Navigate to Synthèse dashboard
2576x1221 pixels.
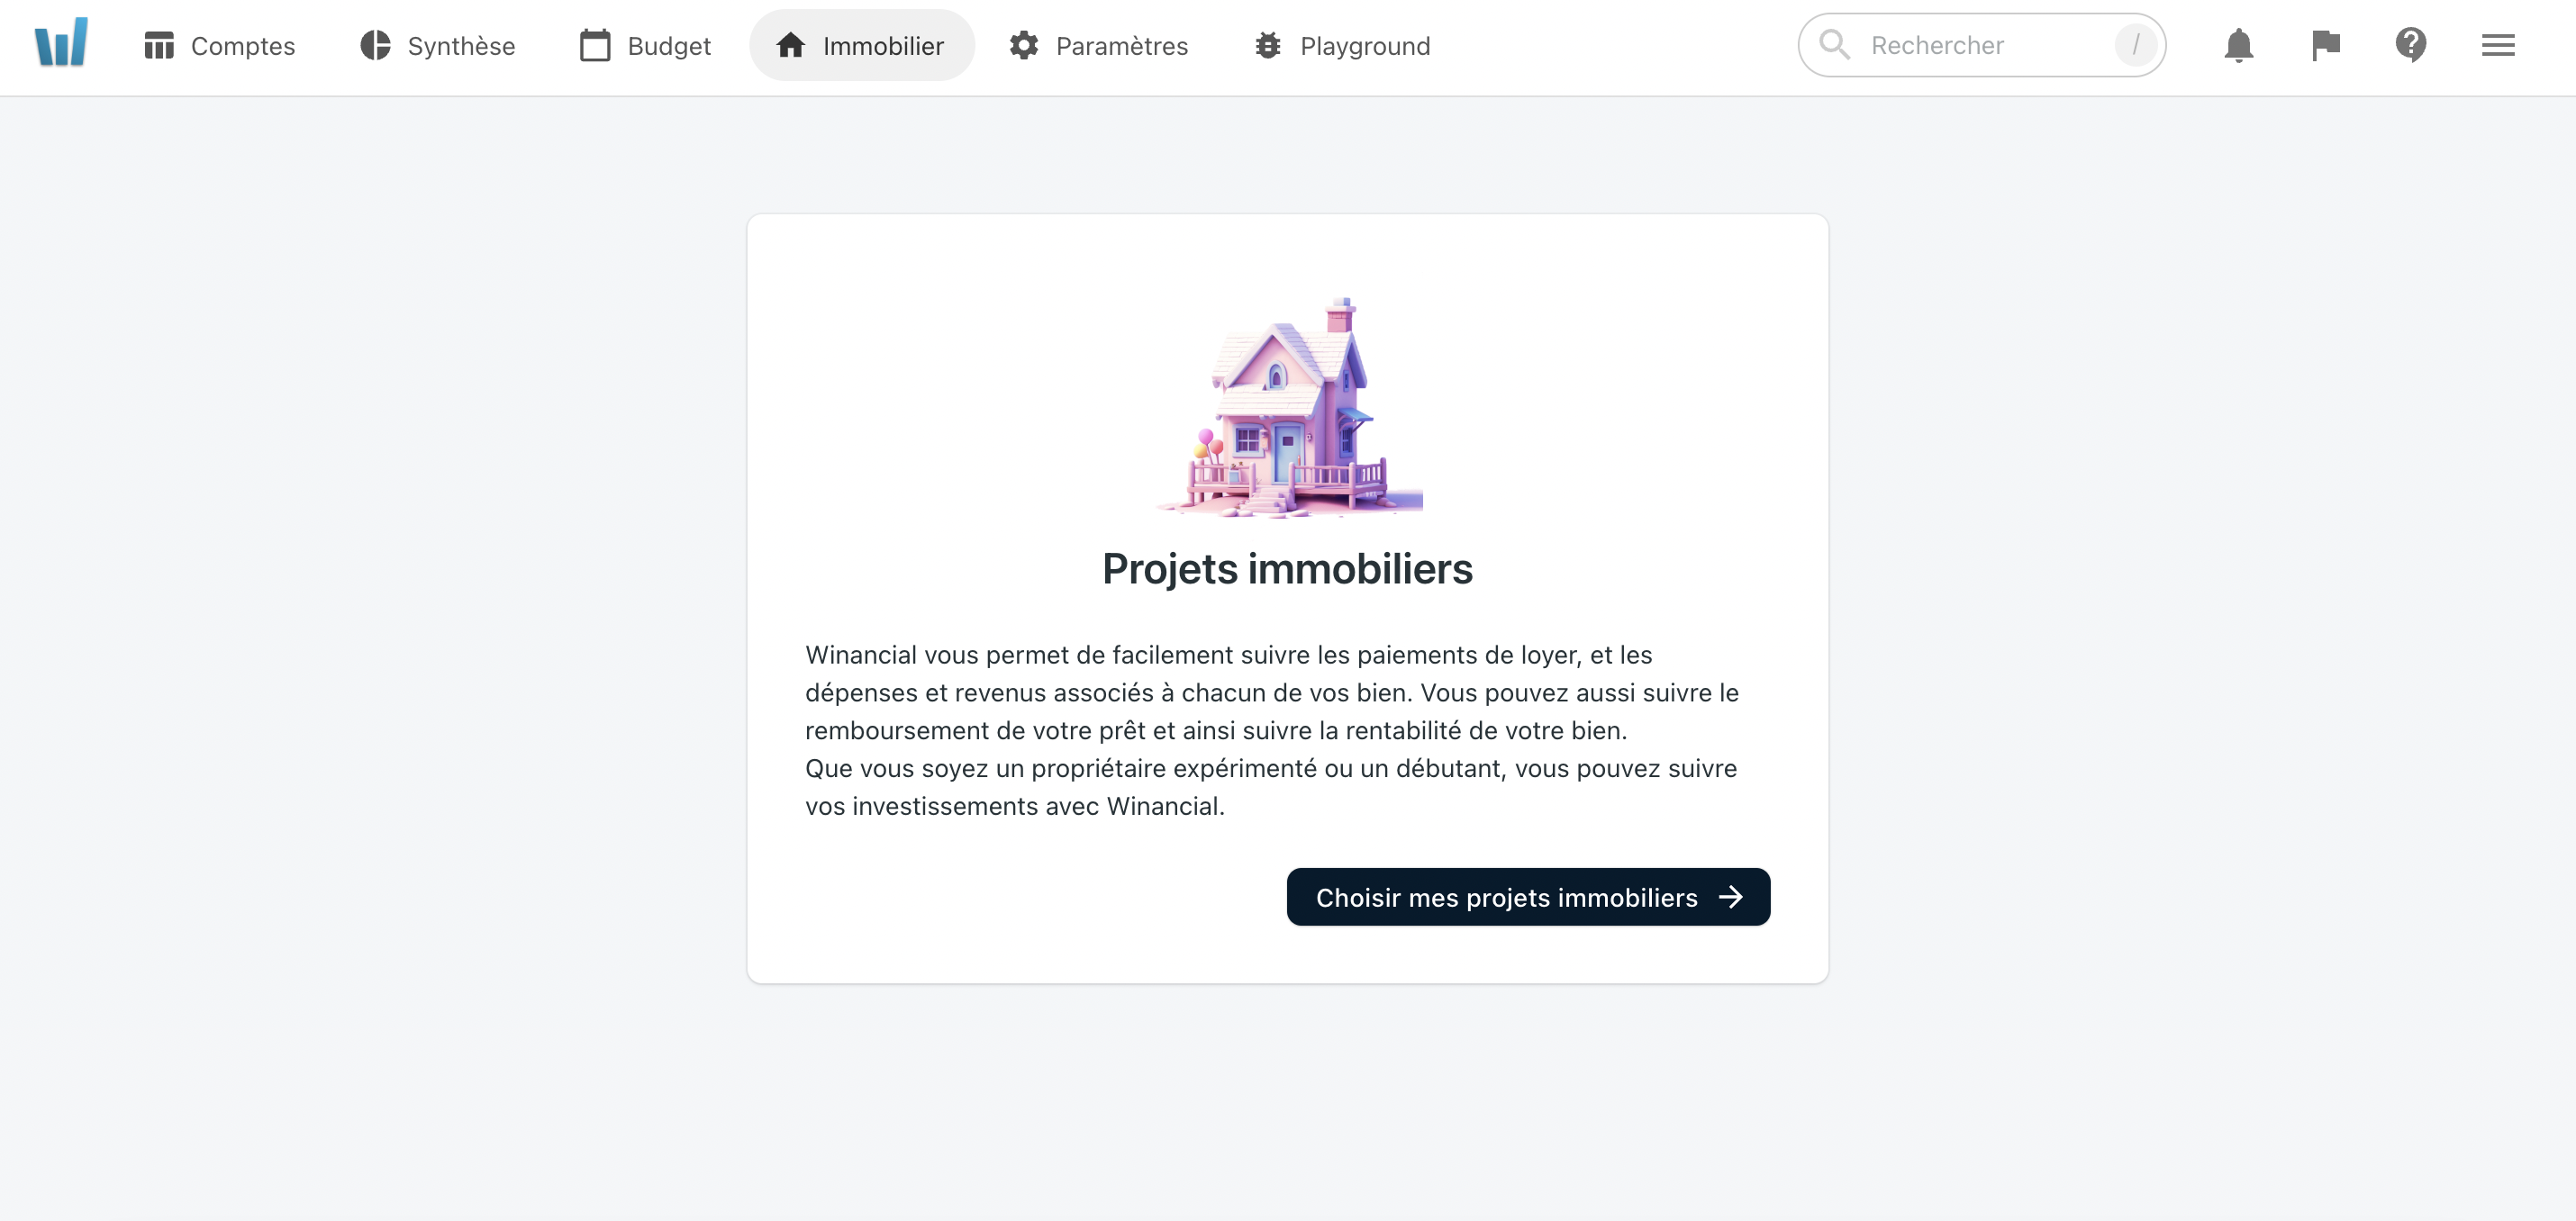pos(437,46)
